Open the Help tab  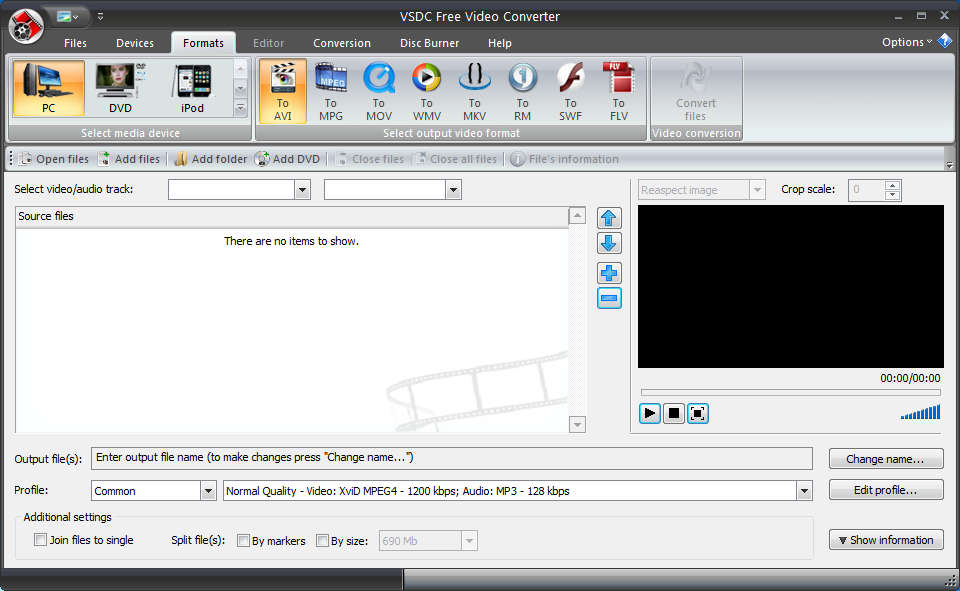point(500,43)
